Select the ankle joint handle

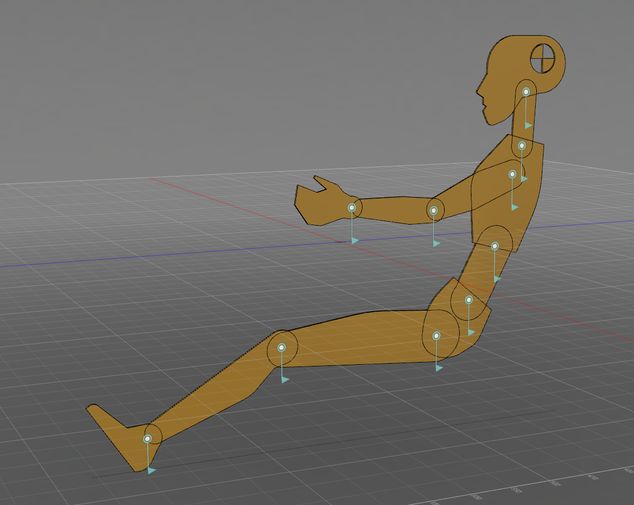[x=149, y=438]
